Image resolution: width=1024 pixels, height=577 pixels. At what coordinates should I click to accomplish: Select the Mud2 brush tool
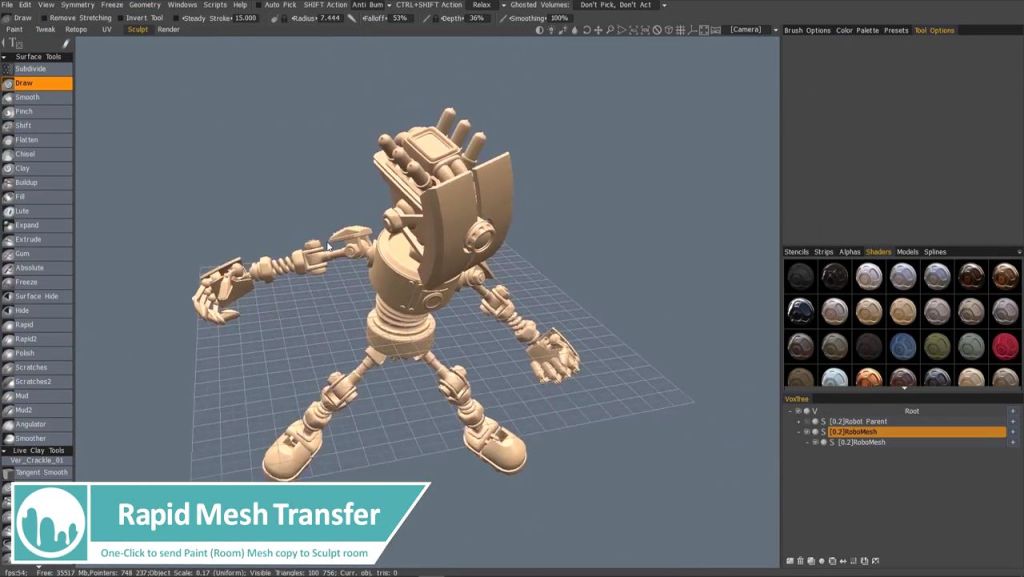click(x=37, y=410)
